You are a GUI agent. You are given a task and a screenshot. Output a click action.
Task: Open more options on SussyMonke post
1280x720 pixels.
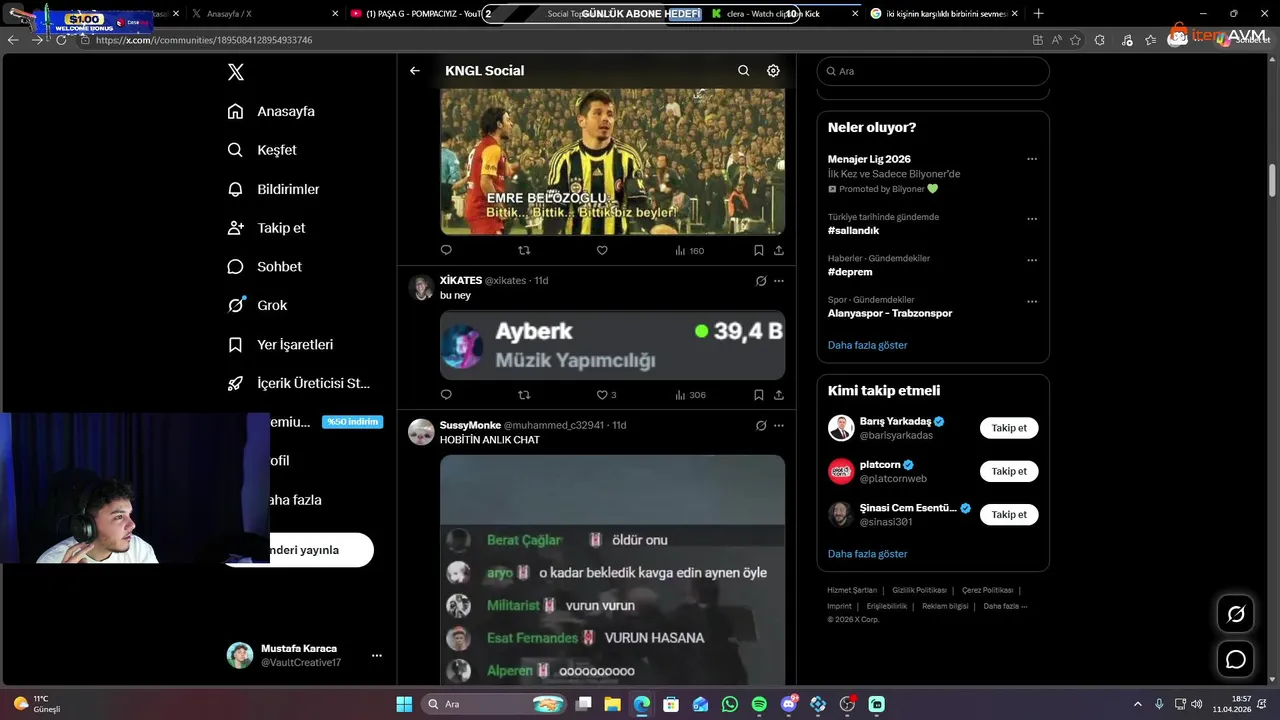tap(779, 425)
